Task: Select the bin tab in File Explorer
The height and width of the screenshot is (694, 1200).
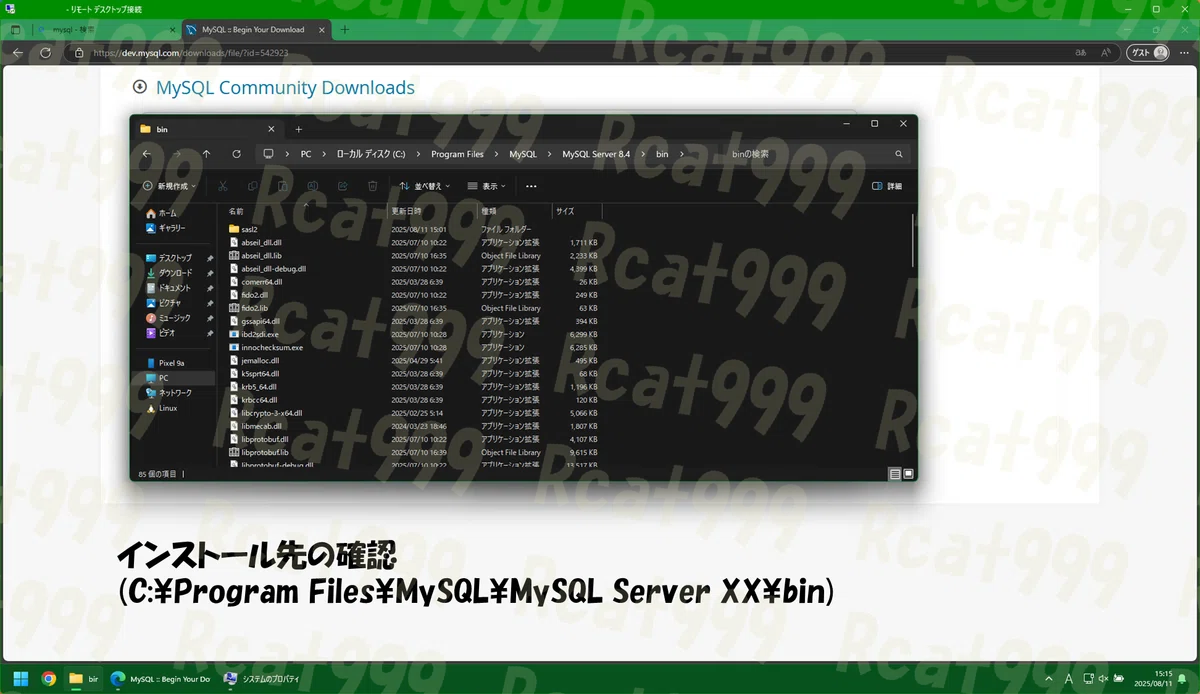Action: point(207,129)
